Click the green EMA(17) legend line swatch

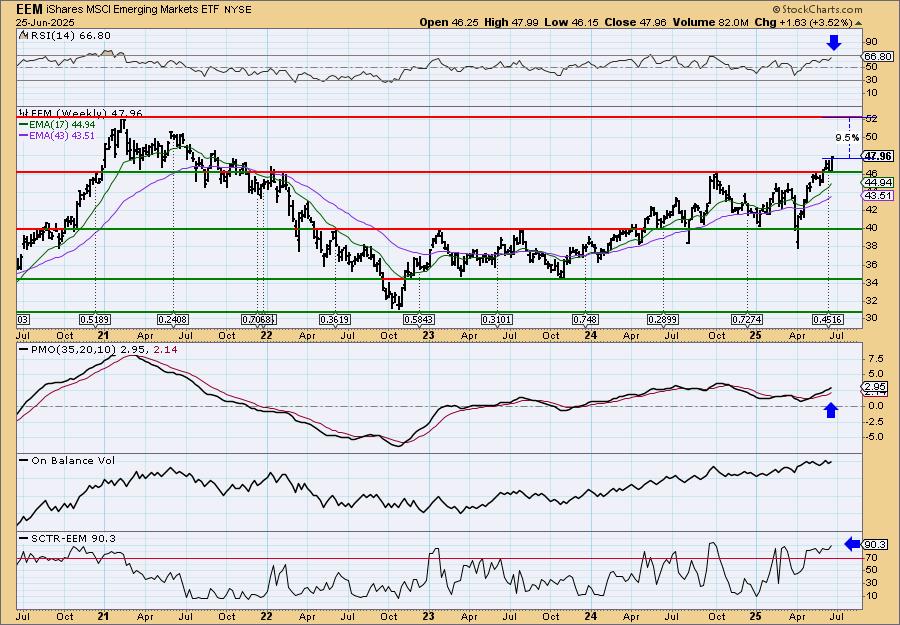[x=23, y=125]
